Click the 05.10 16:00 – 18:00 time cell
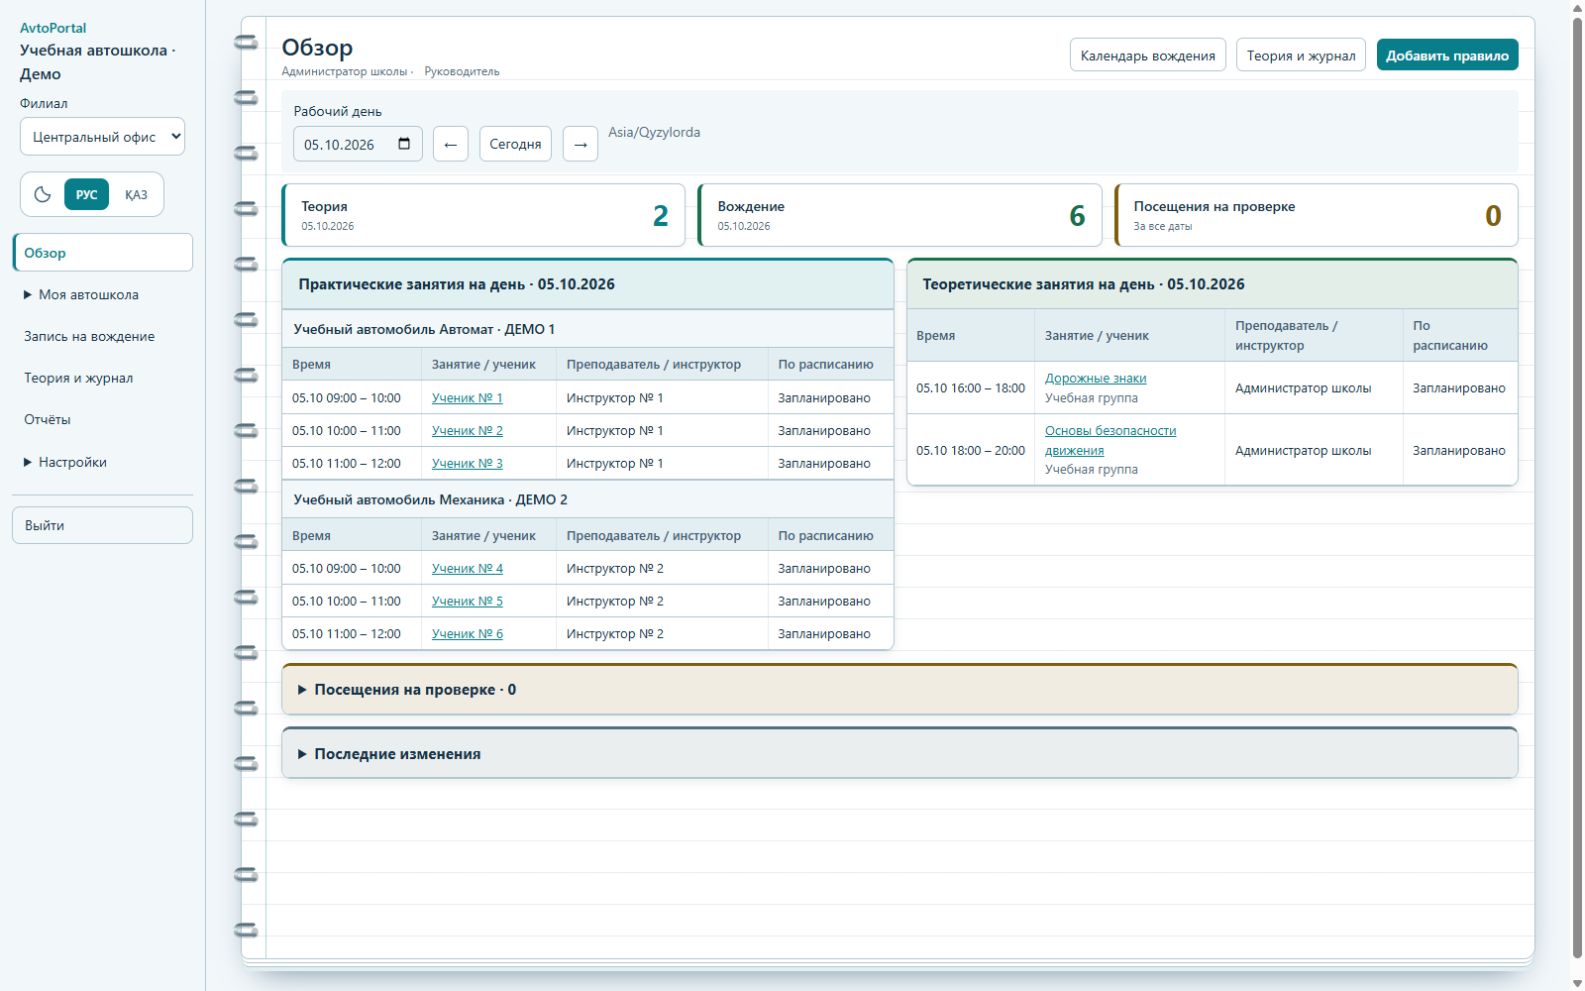1585x991 pixels. [x=970, y=388]
